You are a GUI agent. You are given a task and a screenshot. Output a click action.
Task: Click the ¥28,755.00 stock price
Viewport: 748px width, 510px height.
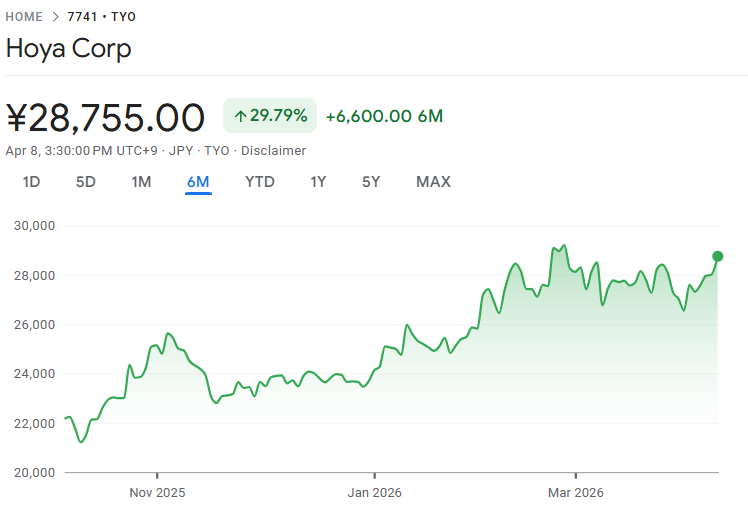(105, 117)
